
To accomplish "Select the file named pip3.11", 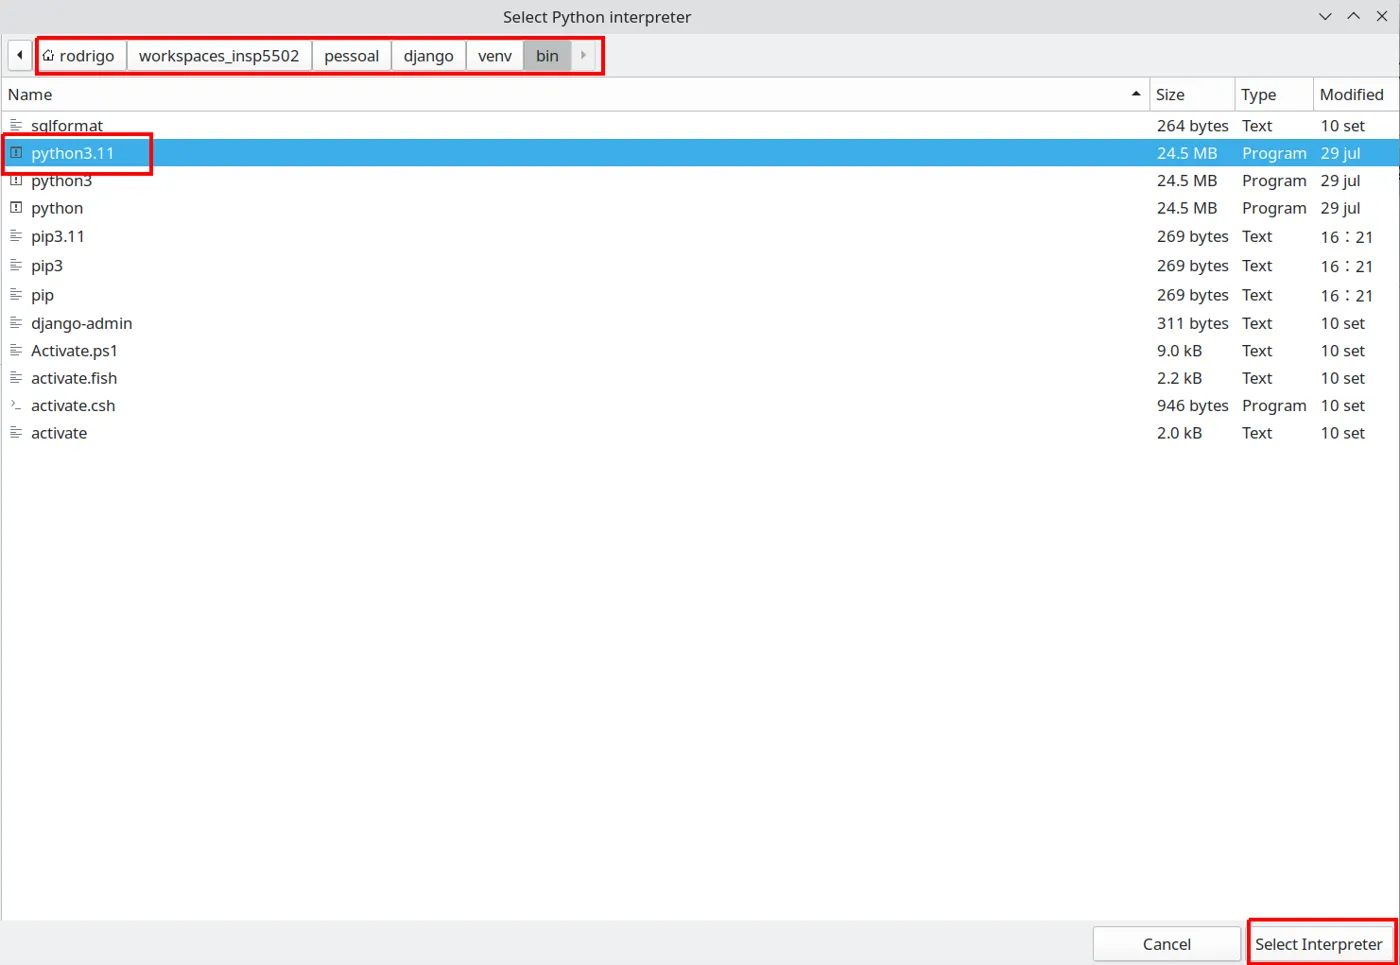I will click(x=57, y=236).
